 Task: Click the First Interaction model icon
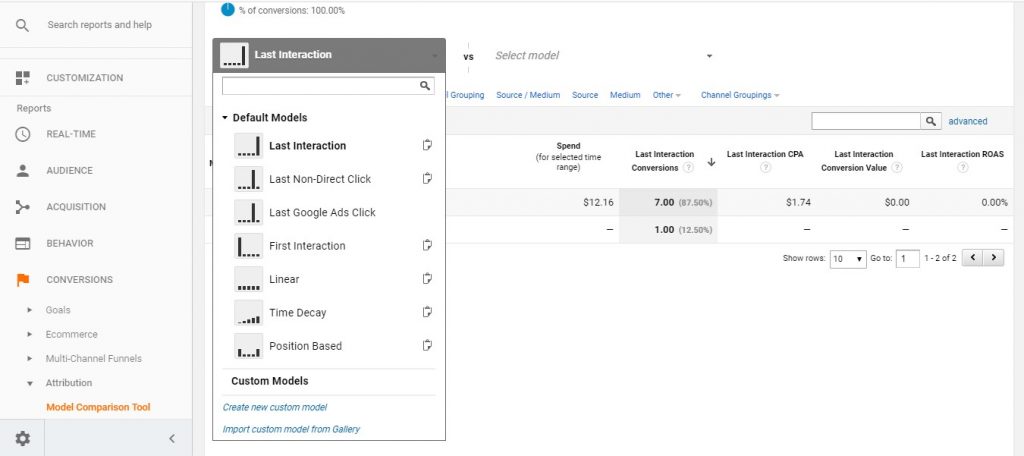[248, 246]
